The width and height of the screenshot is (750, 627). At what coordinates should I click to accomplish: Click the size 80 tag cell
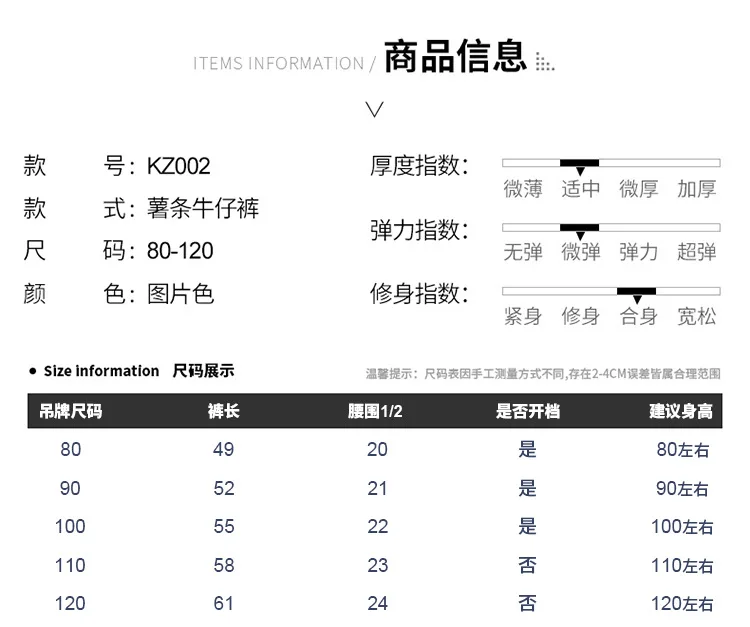coord(70,450)
